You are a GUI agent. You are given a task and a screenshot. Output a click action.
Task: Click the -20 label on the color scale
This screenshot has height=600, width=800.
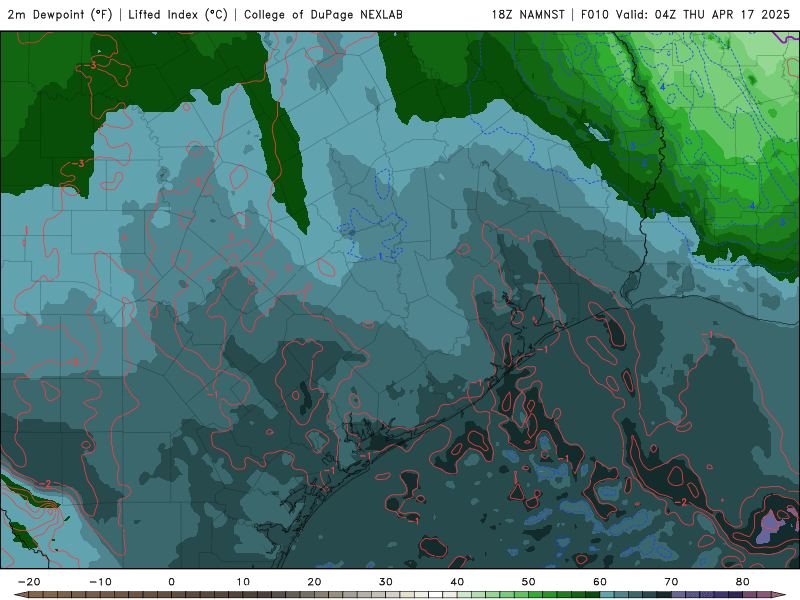pyautogui.click(x=29, y=582)
